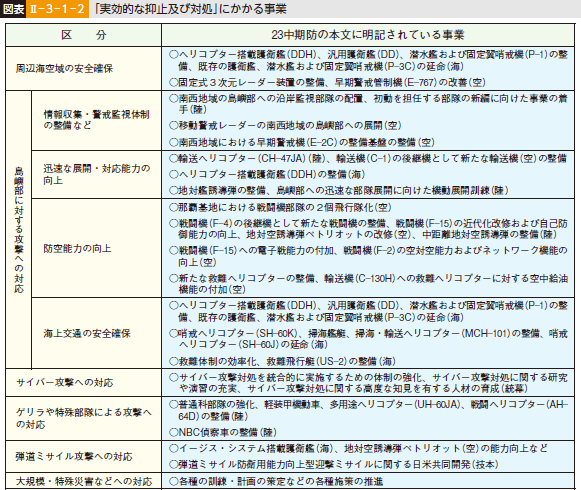
Task: Click the 大規模・特殊災害などへの対応 row label
Action: click(84, 481)
